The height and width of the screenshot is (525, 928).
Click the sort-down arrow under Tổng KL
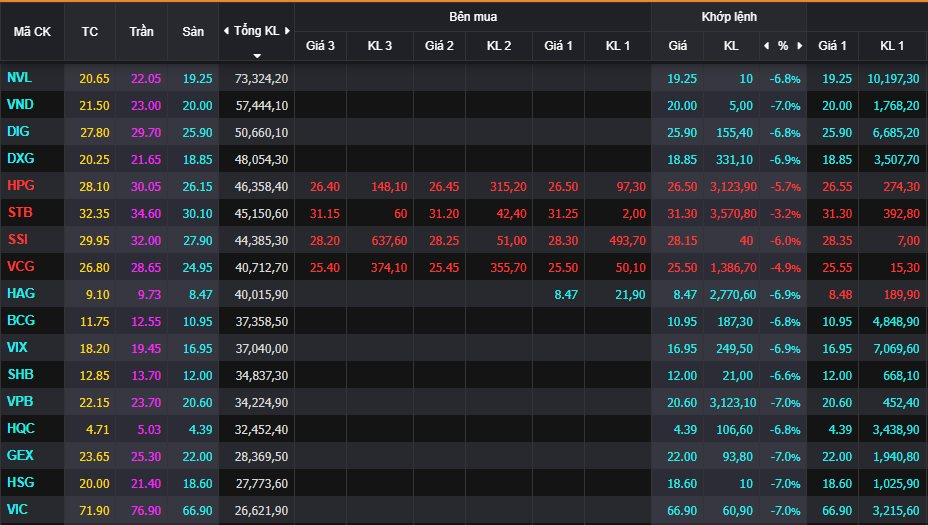[x=256, y=55]
